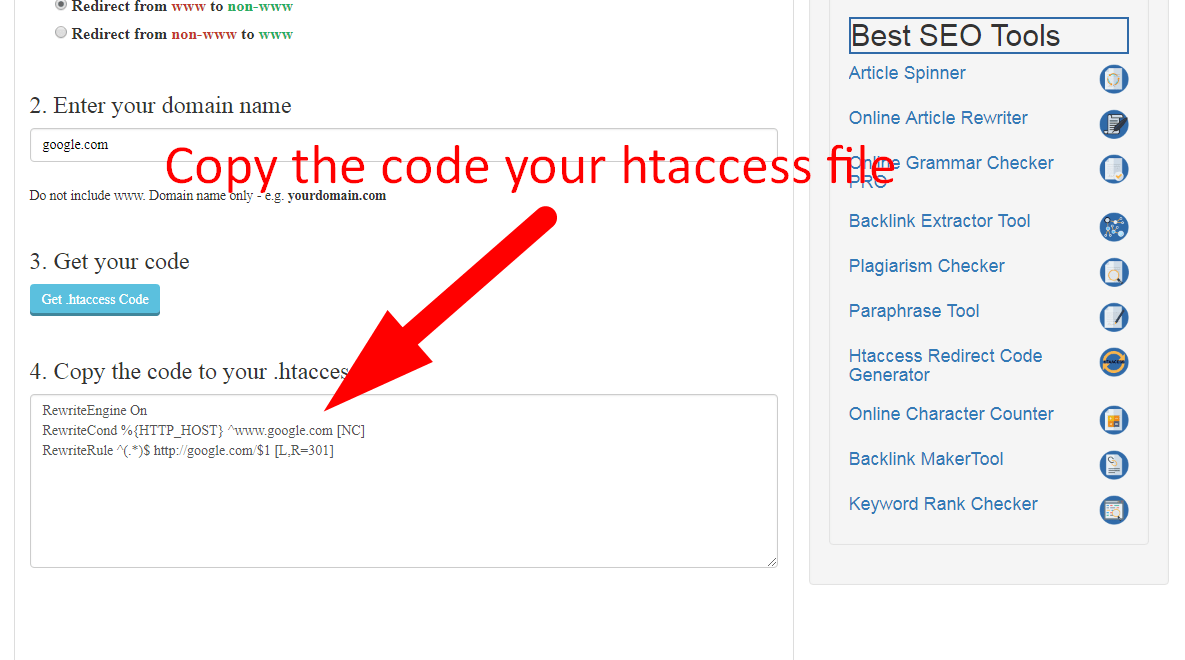
Task: Open the Paraphrase Tool link
Action: click(913, 311)
